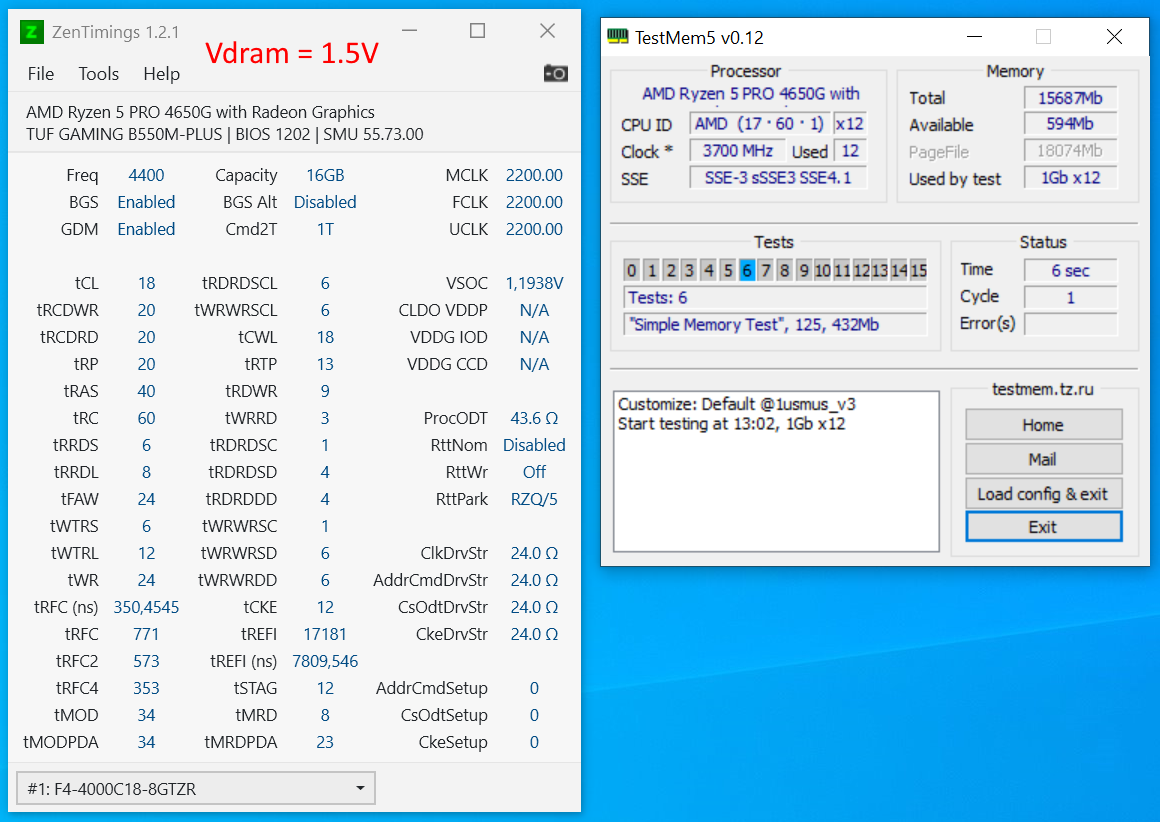Click the tRFC4 value 353

coord(146,688)
